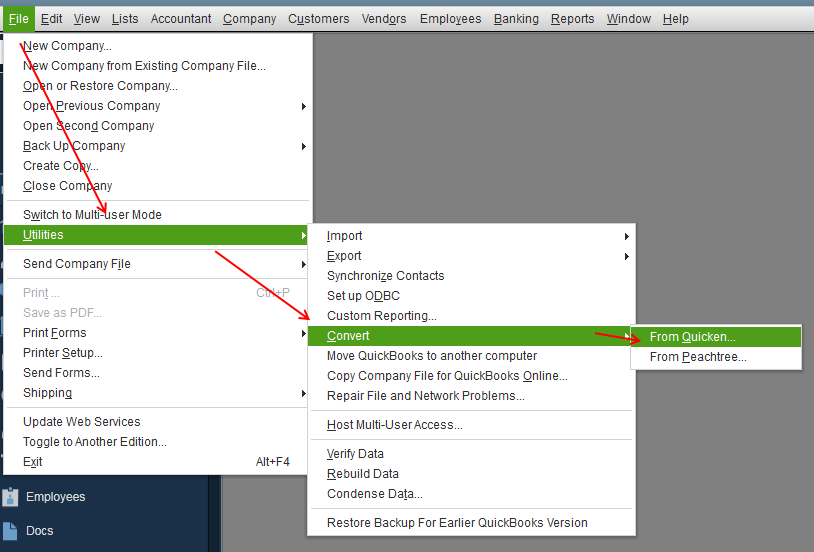
Task: Open the Lists menu
Action: pos(125,19)
